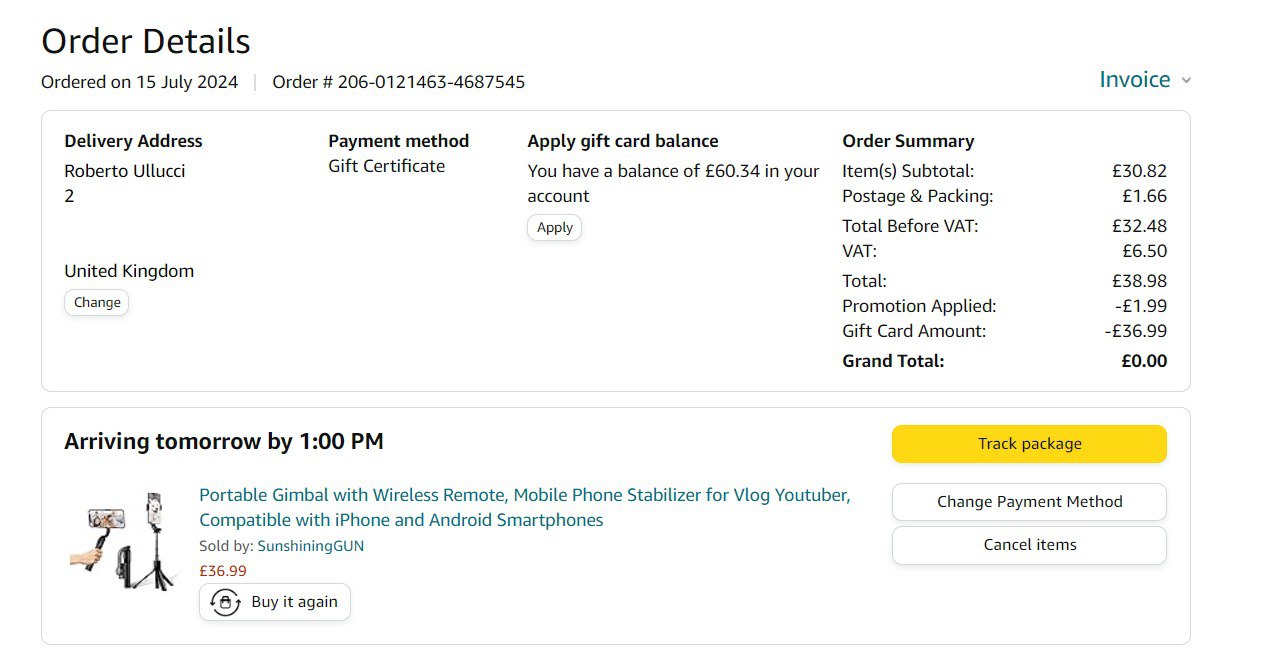The height and width of the screenshot is (661, 1271).
Task: Apply the gift card balance
Action: [554, 227]
